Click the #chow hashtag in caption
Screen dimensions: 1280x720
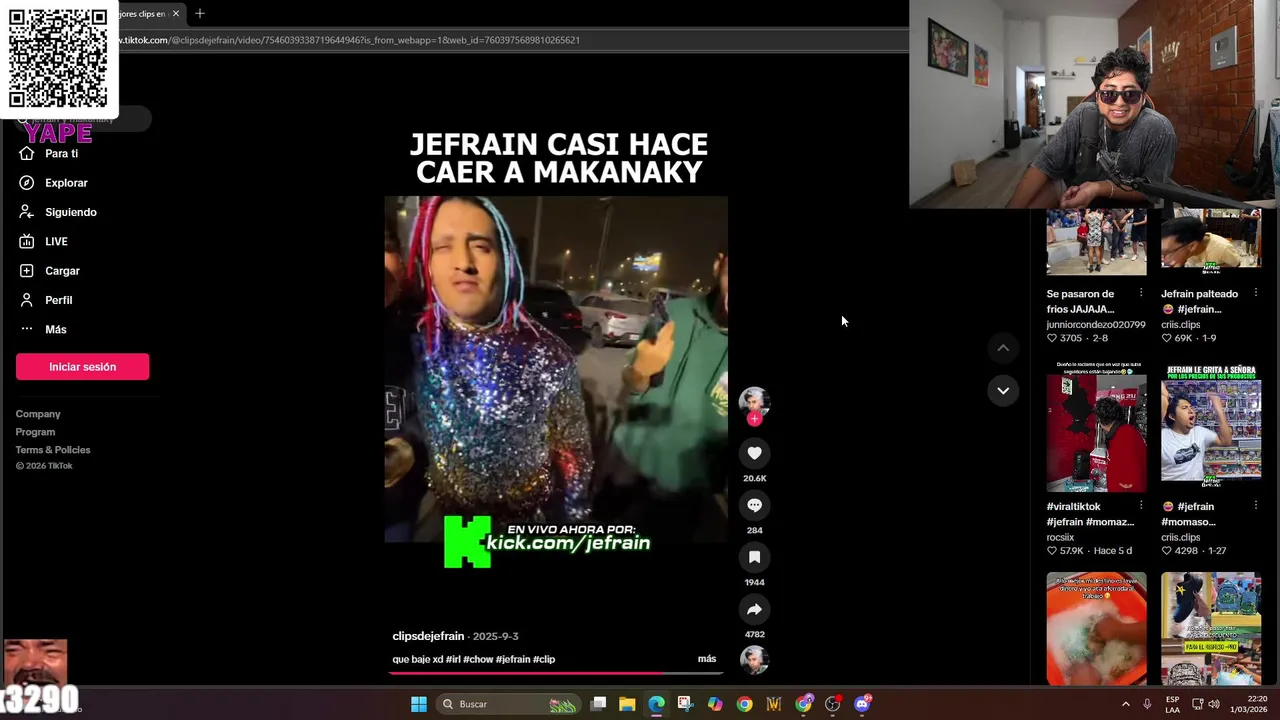[x=478, y=659]
